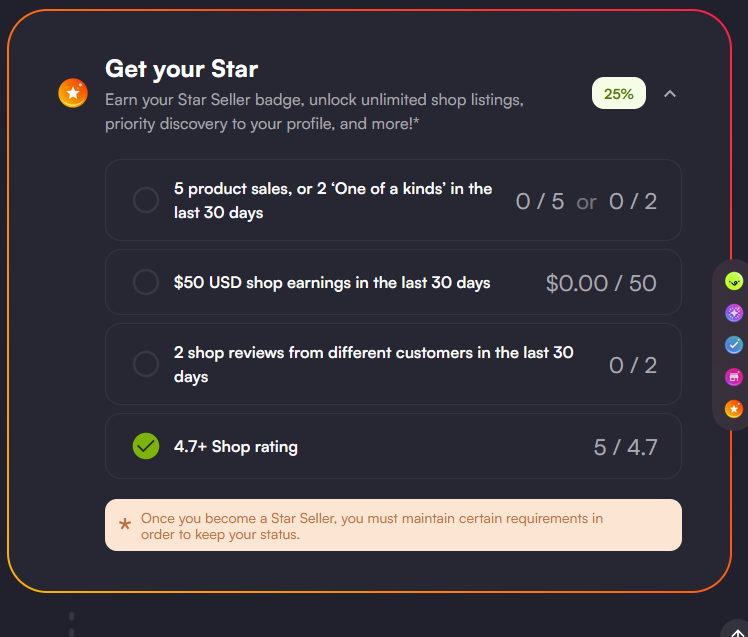This screenshot has width=748, height=637.
Task: Click the scroll-to-top arrow icon
Action: click(738, 631)
